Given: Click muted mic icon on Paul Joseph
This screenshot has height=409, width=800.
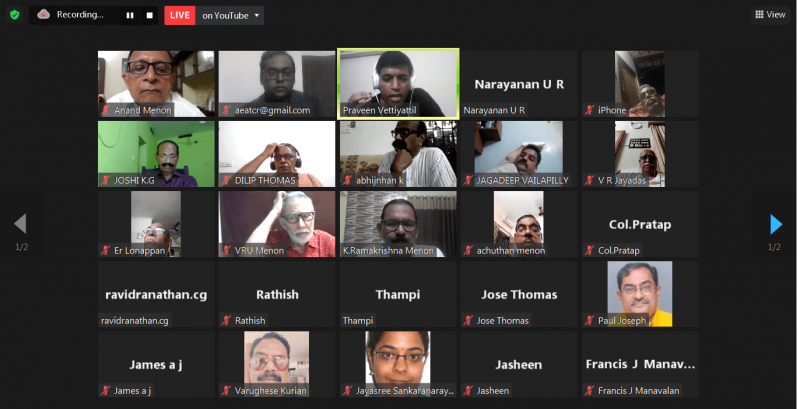Looking at the screenshot, I should click(589, 320).
